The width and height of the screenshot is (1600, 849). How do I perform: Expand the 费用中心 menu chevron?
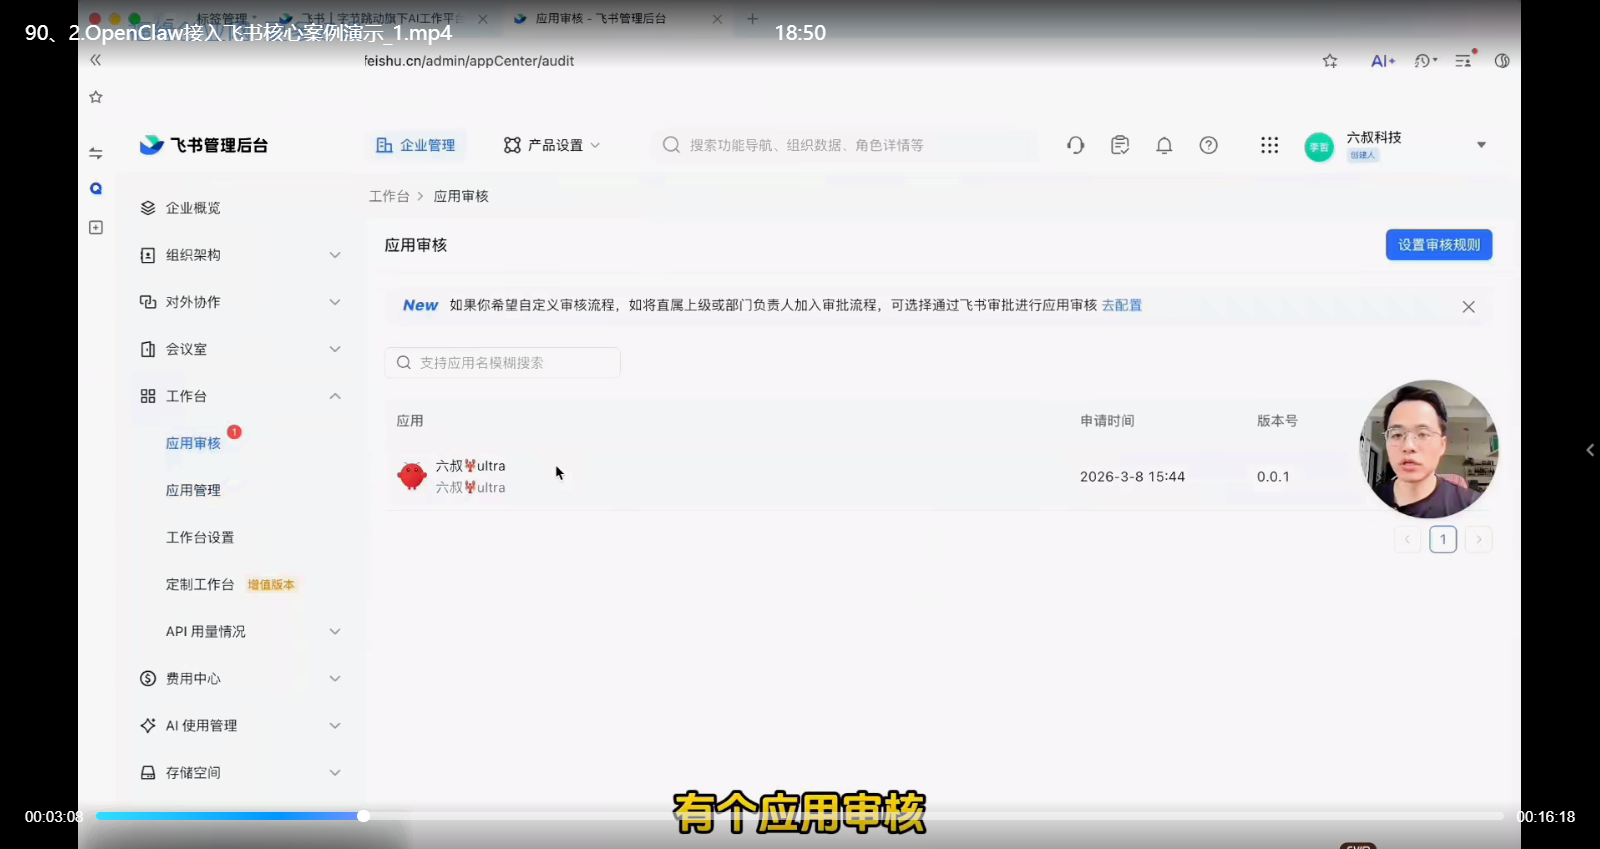(x=335, y=678)
